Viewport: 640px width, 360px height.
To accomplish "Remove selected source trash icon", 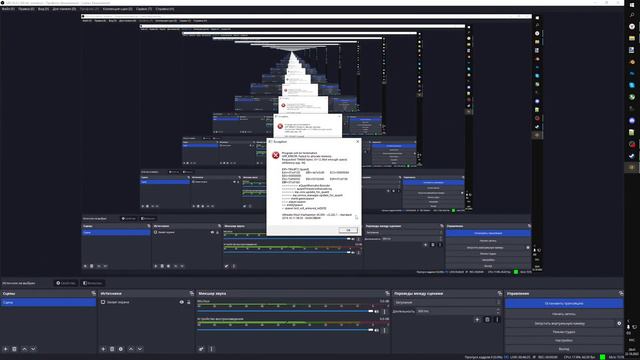I will tap(112, 349).
